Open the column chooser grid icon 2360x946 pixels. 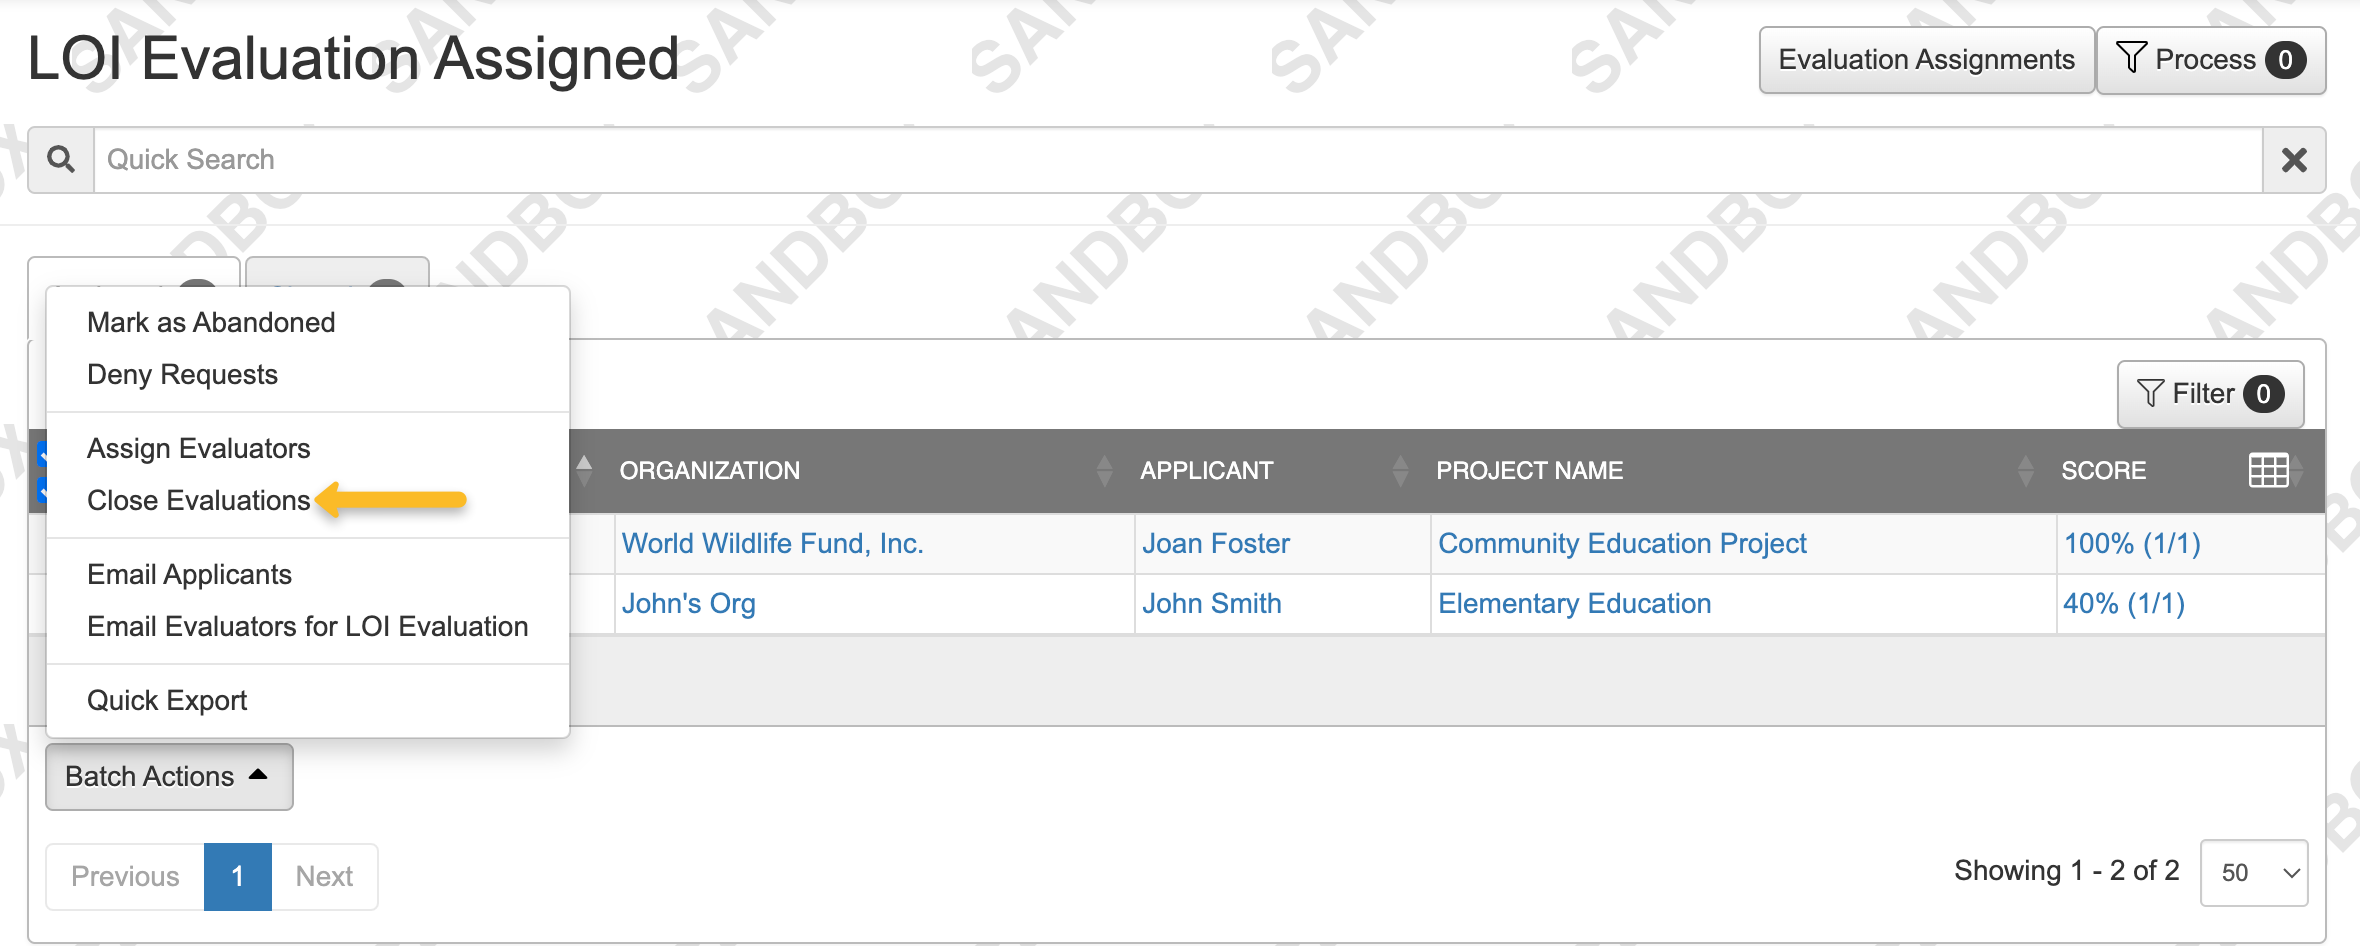(x=2268, y=470)
